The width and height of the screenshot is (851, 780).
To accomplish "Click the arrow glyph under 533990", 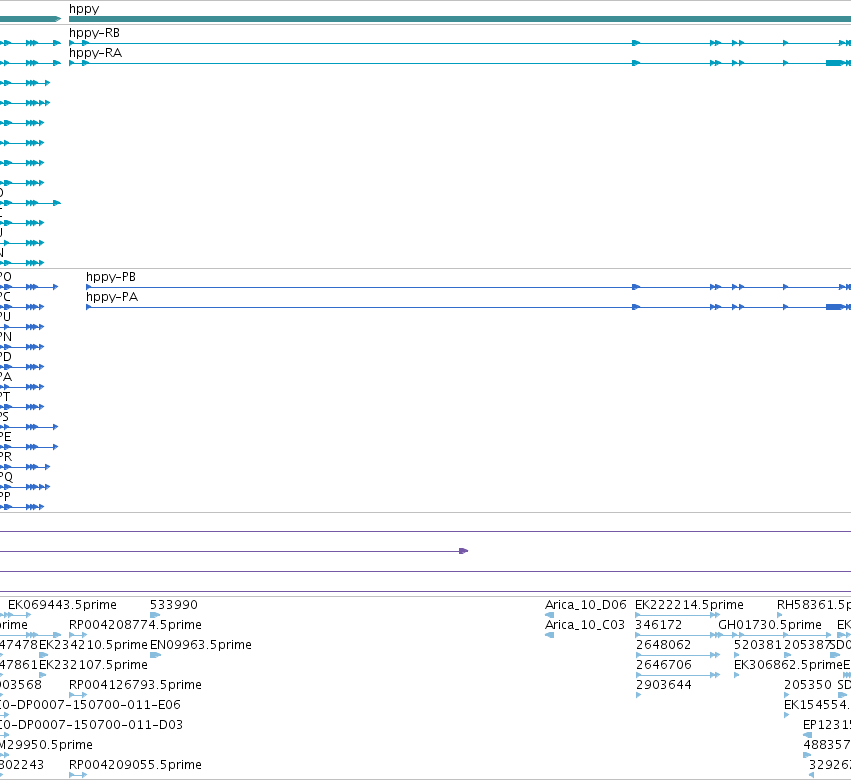I will [x=155, y=615].
